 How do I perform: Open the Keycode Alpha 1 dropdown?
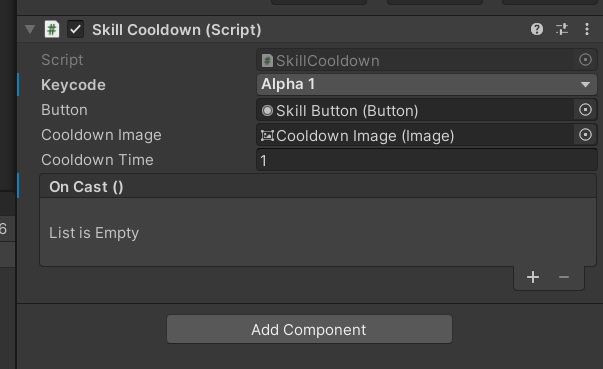click(x=426, y=85)
